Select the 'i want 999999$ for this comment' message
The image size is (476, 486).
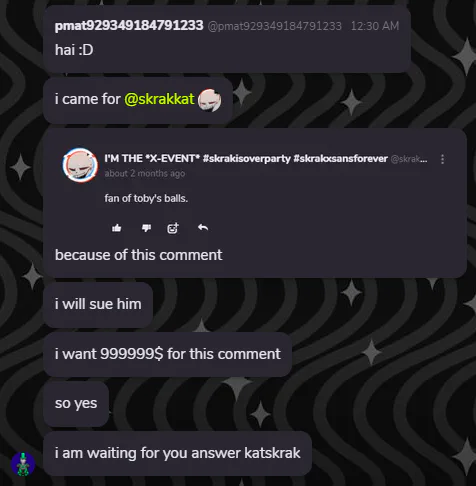(168, 354)
